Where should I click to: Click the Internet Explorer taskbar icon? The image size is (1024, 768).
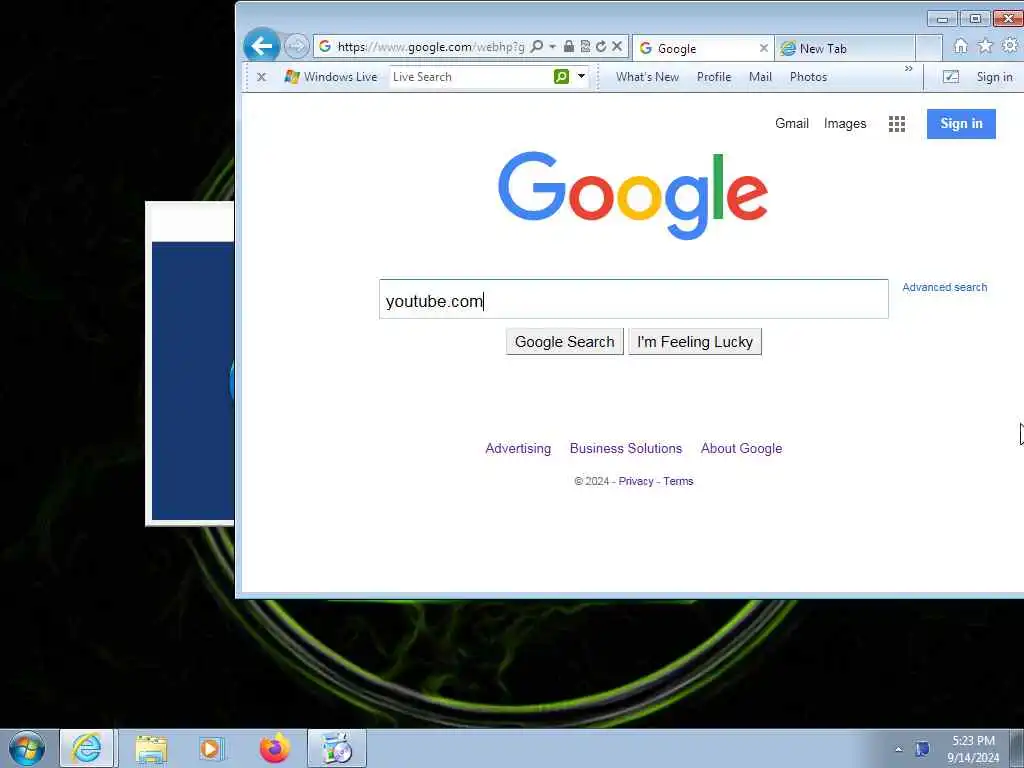pos(87,748)
